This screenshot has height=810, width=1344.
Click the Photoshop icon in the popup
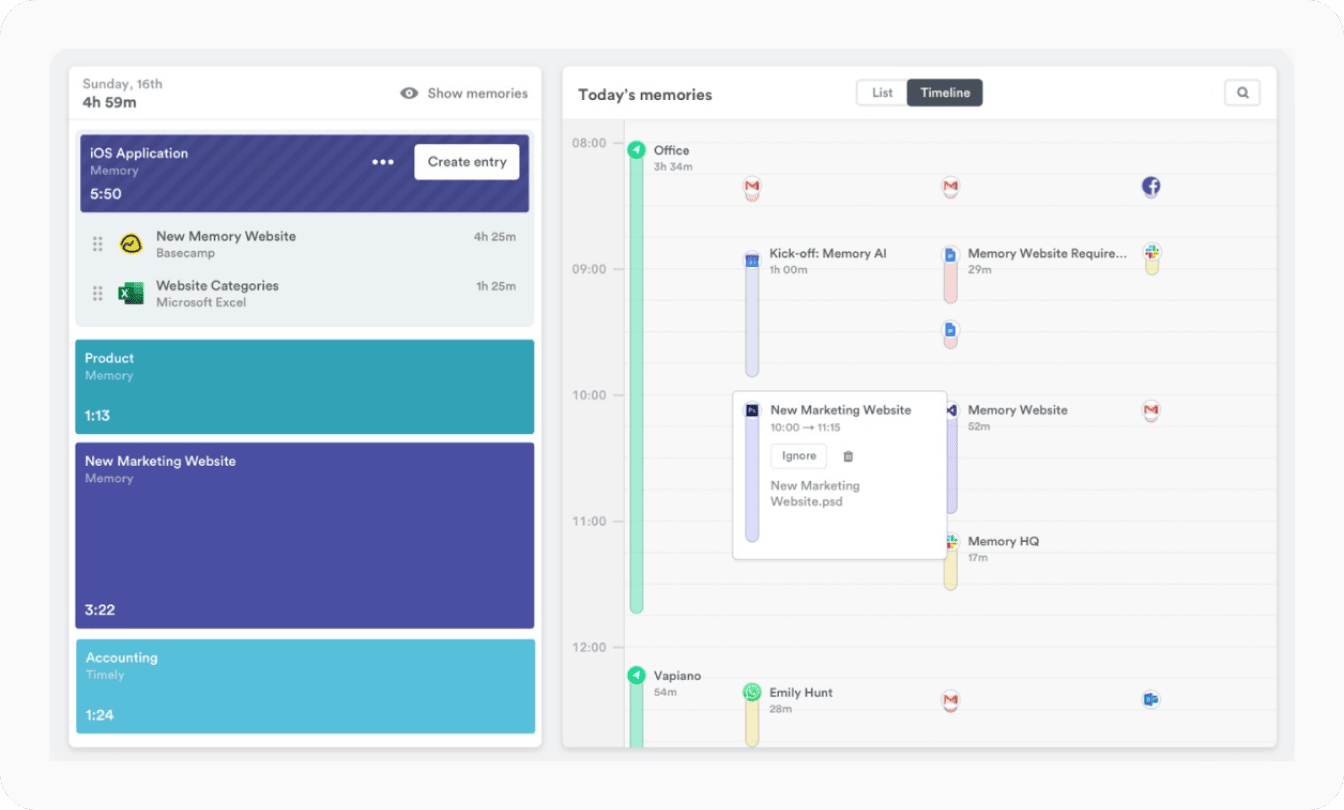752,410
